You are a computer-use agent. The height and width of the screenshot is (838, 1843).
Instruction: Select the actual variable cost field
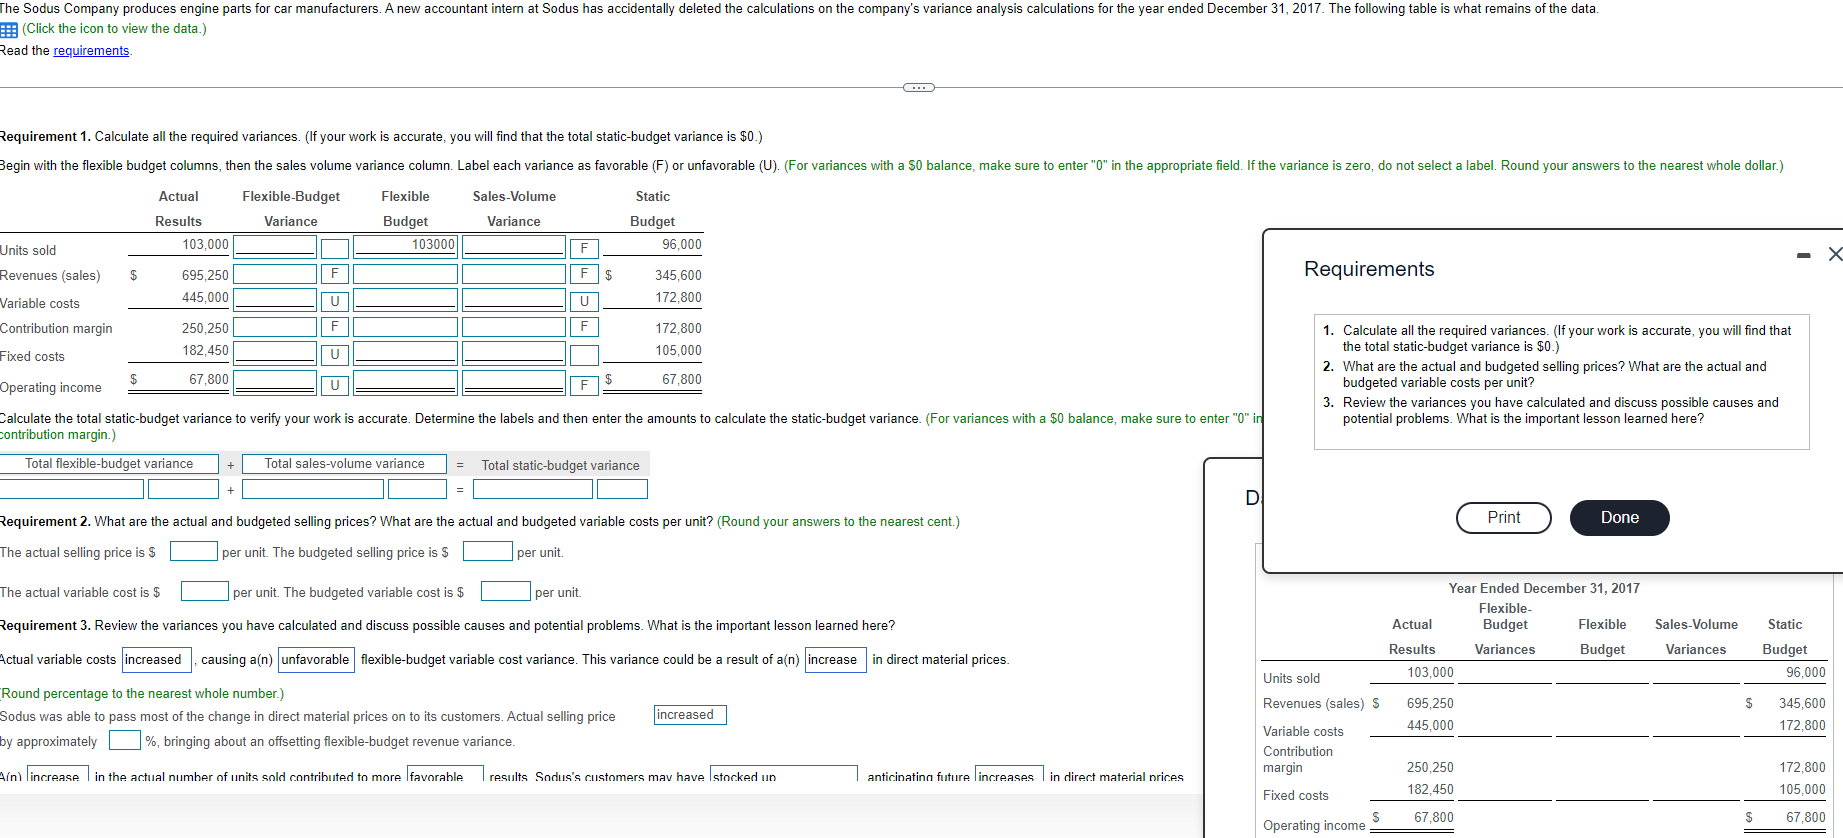(x=205, y=591)
